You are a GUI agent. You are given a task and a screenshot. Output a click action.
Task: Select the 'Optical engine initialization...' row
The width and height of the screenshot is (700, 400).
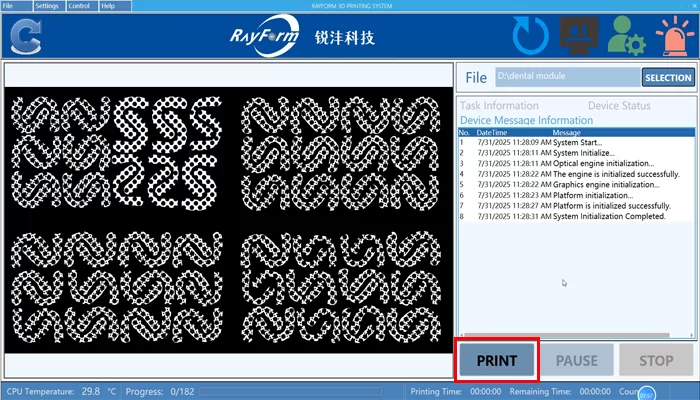pyautogui.click(x=576, y=163)
